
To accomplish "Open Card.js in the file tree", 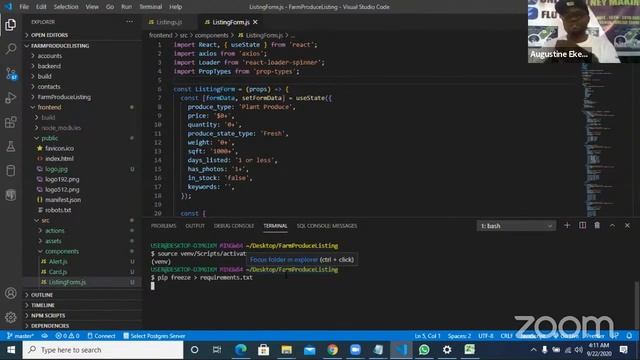I will point(58,272).
